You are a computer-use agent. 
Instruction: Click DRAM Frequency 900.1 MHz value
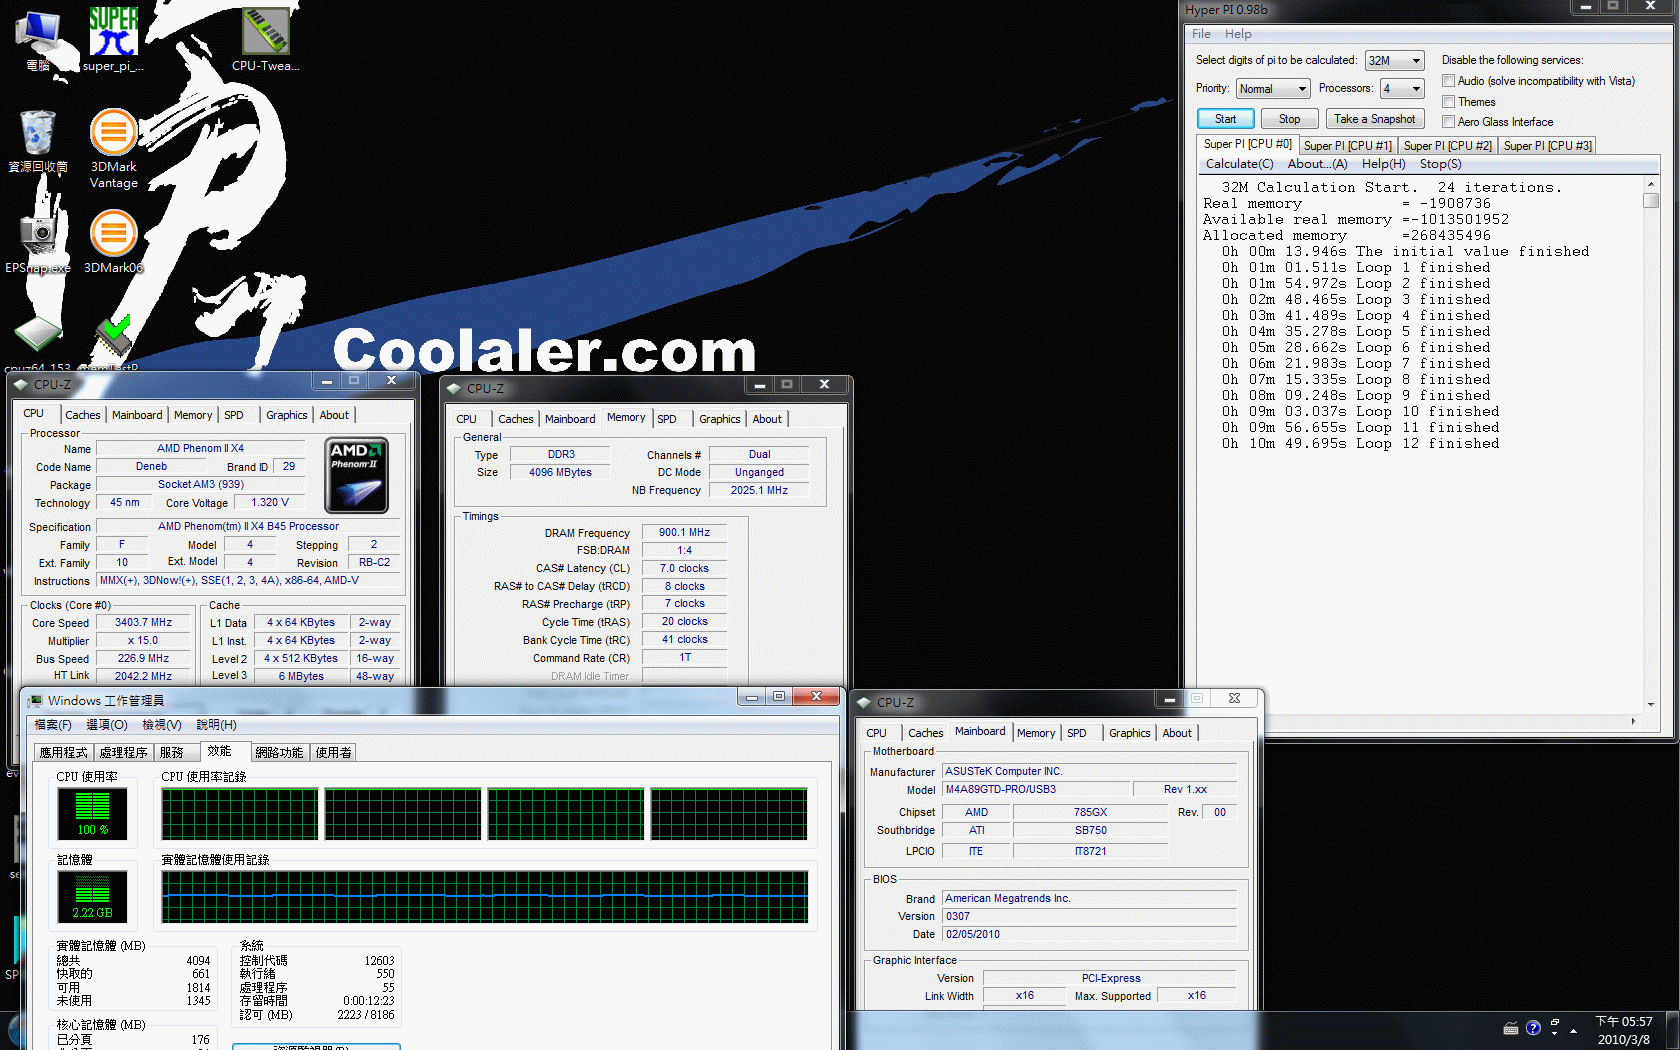[685, 533]
